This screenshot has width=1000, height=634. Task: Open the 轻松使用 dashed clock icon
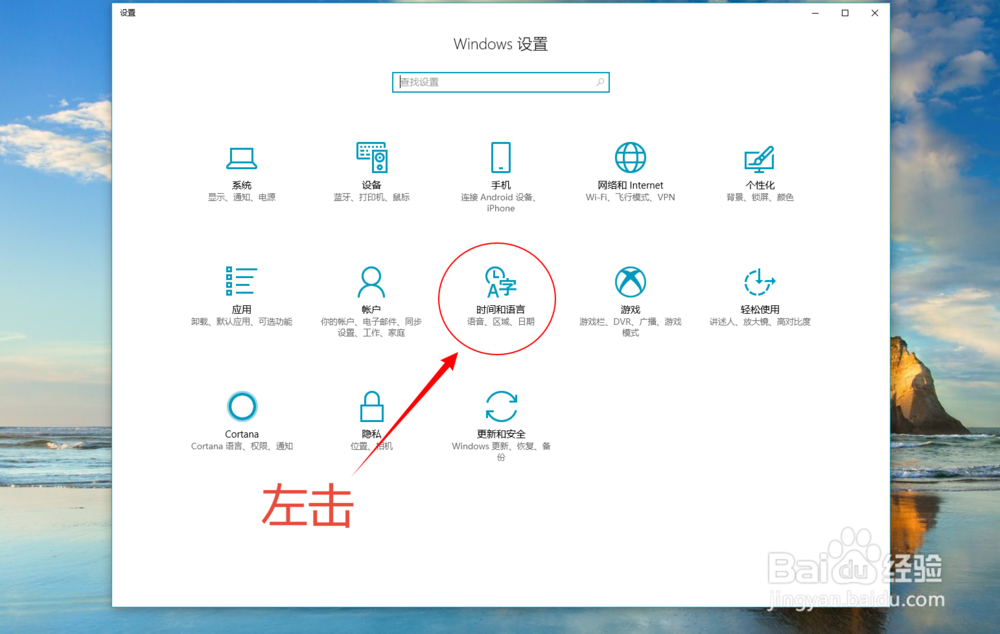[x=760, y=282]
